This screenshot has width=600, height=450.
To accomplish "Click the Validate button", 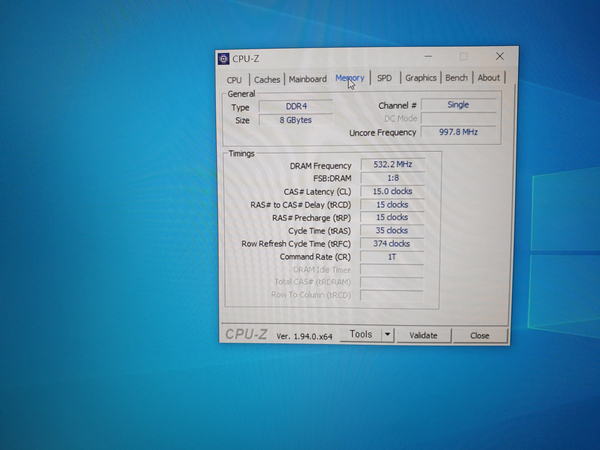I will [423, 336].
